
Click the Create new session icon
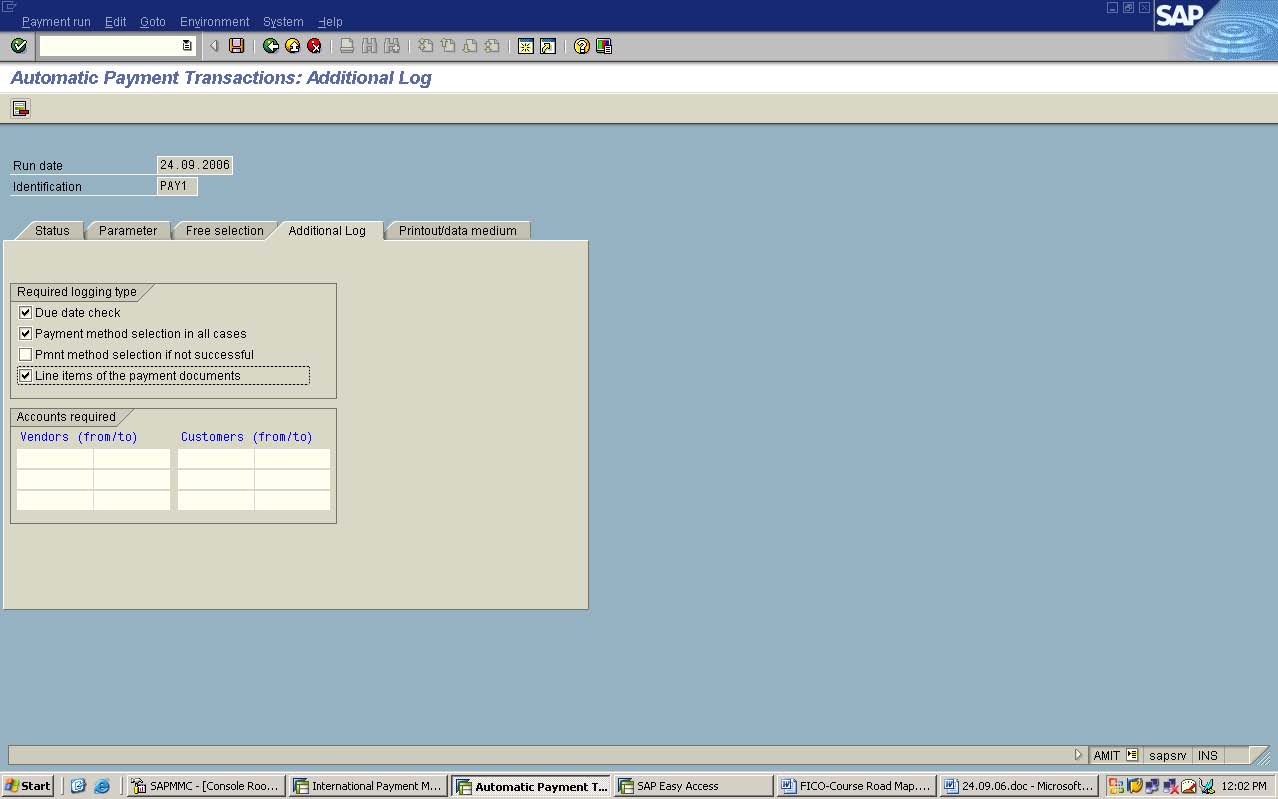click(526, 46)
